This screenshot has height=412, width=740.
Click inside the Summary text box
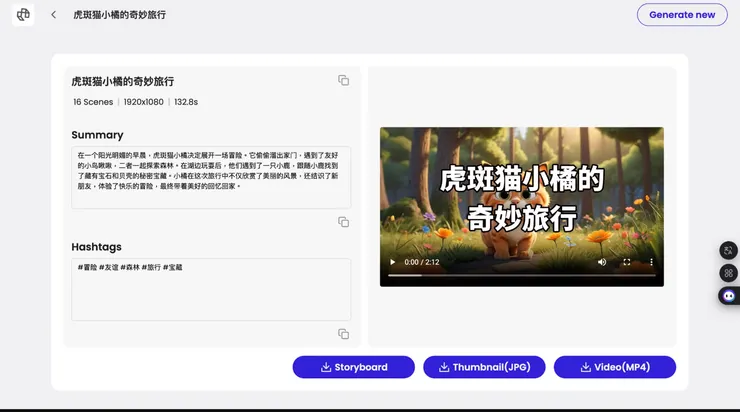click(x=211, y=177)
